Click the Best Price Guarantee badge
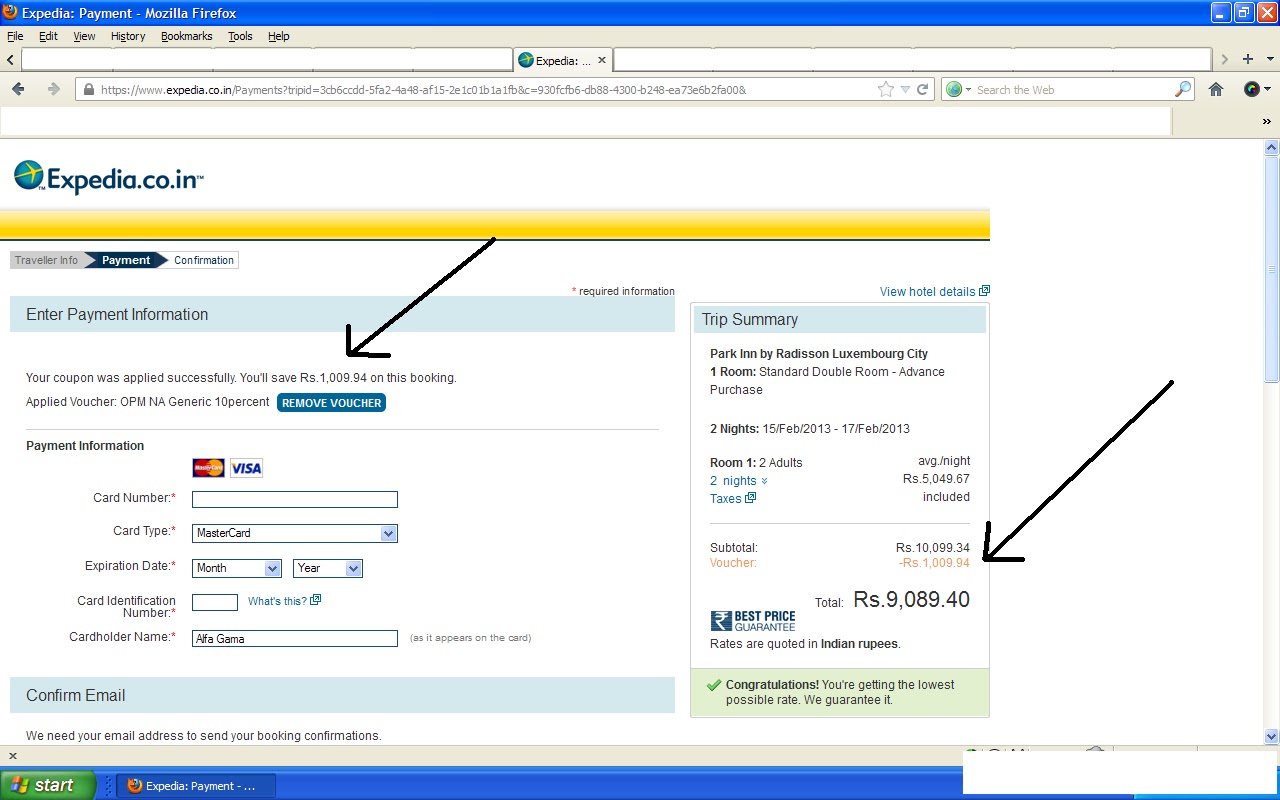Image resolution: width=1280 pixels, height=800 pixels. (x=753, y=621)
